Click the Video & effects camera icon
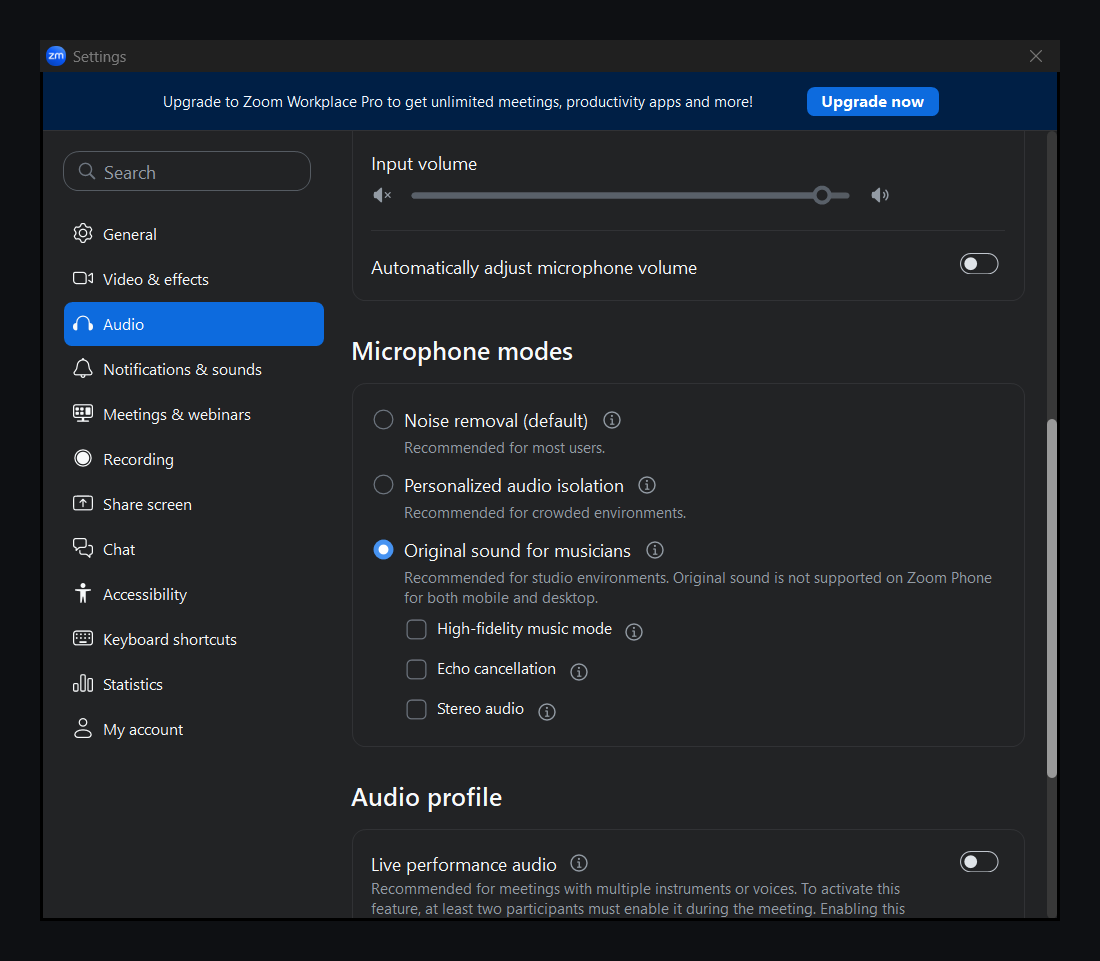Viewport: 1100px width, 961px height. coord(83,278)
